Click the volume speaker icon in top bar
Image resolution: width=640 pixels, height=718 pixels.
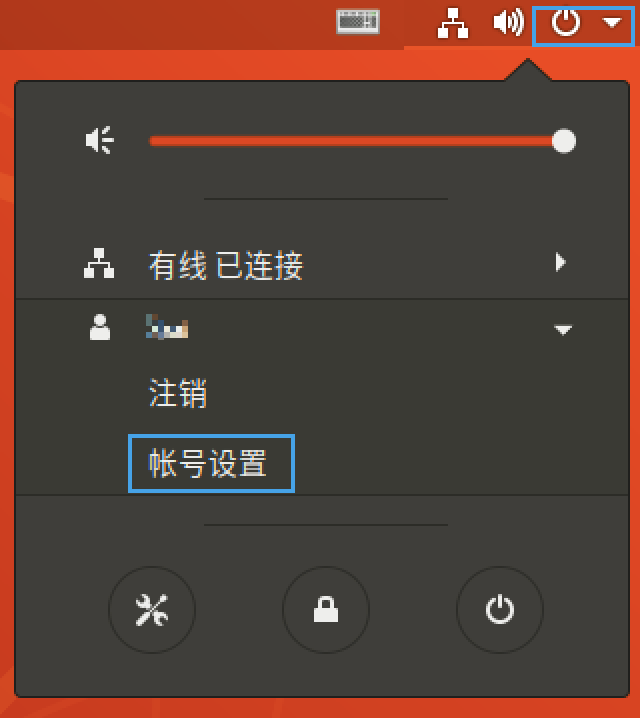point(508,22)
